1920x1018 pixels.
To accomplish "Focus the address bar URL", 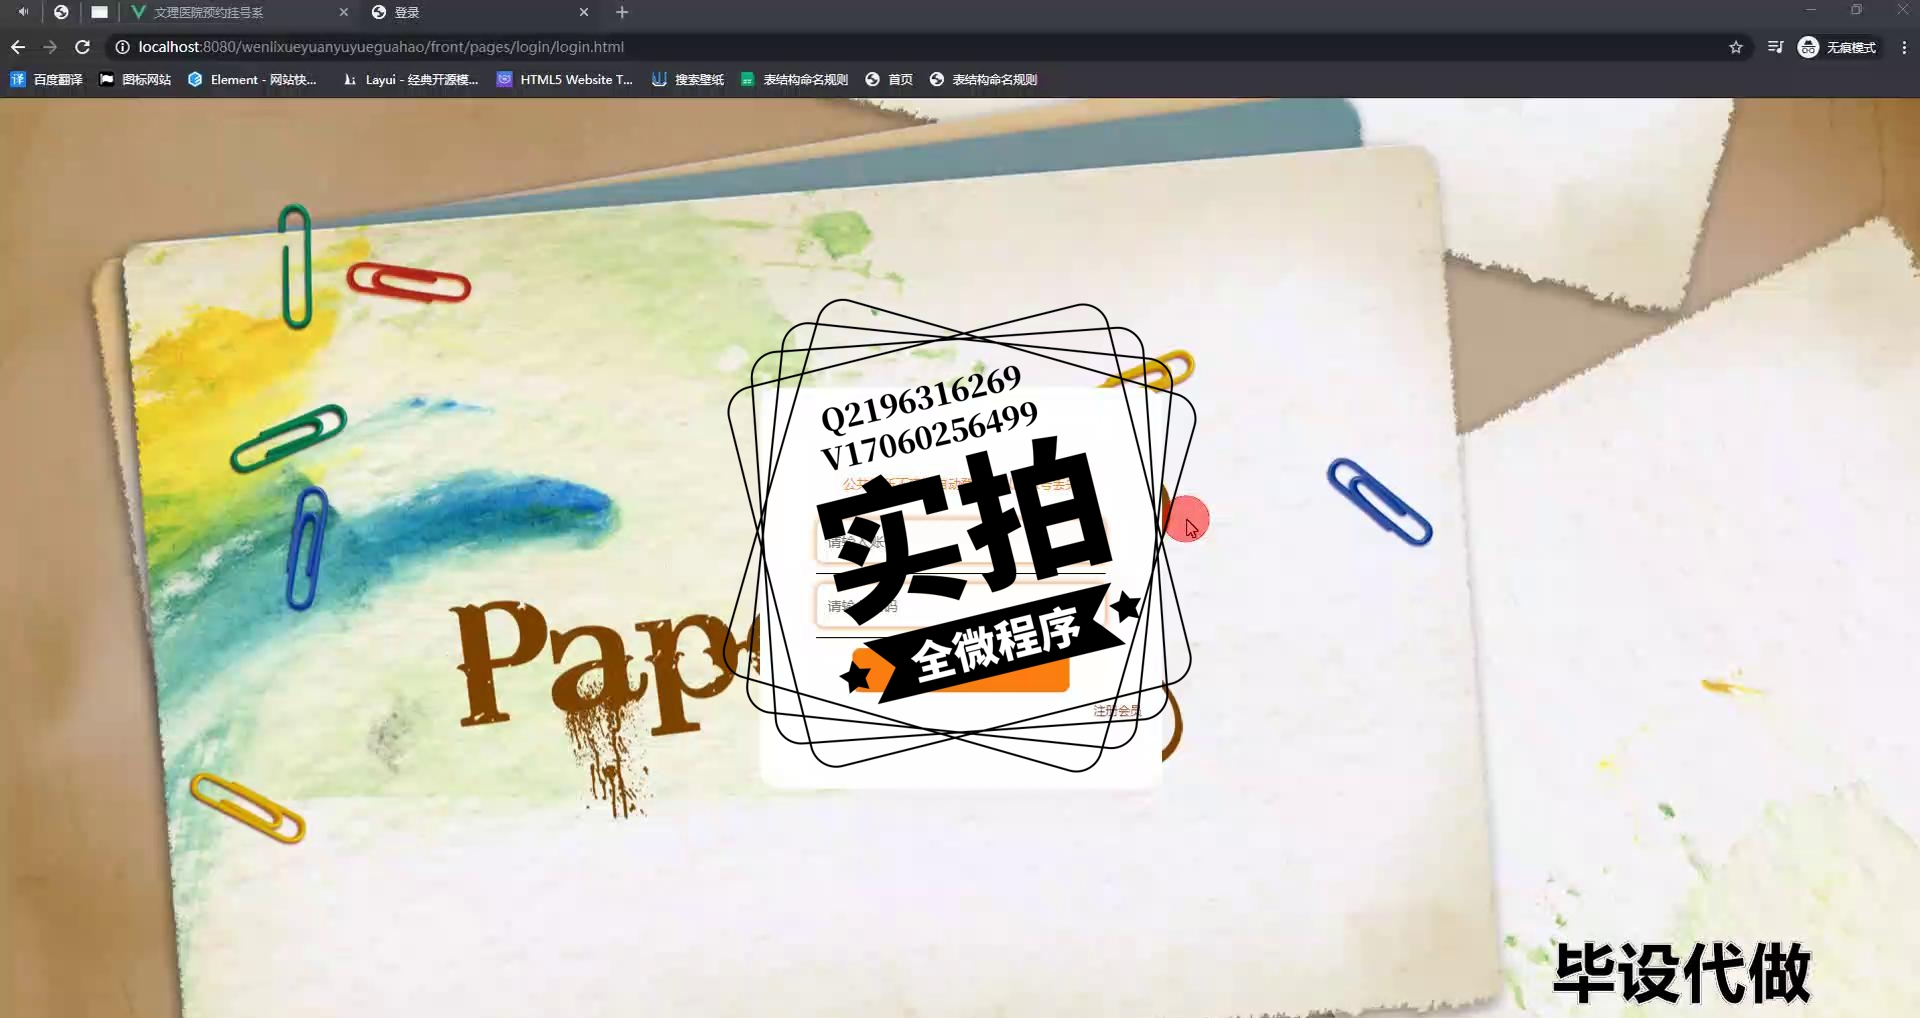I will (381, 47).
